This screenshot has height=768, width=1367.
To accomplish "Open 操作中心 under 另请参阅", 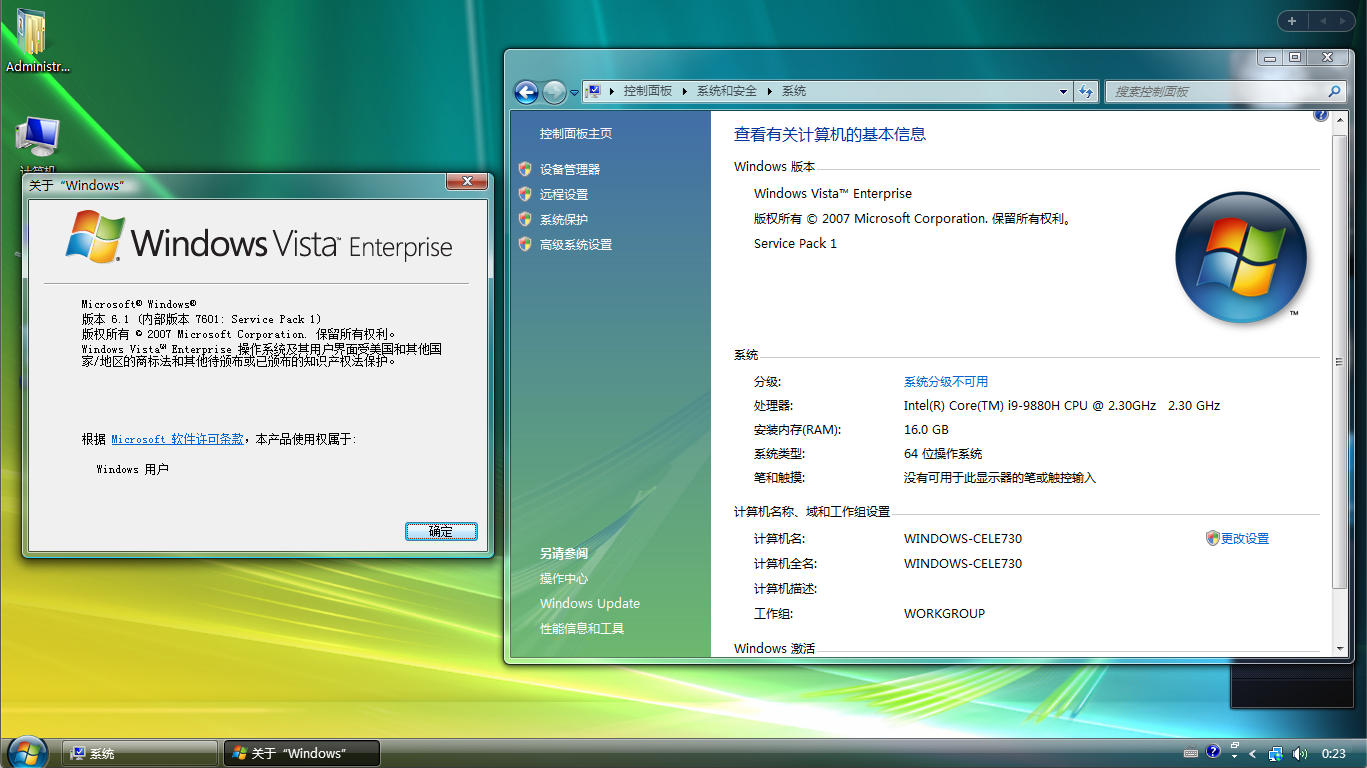I will pos(564,579).
